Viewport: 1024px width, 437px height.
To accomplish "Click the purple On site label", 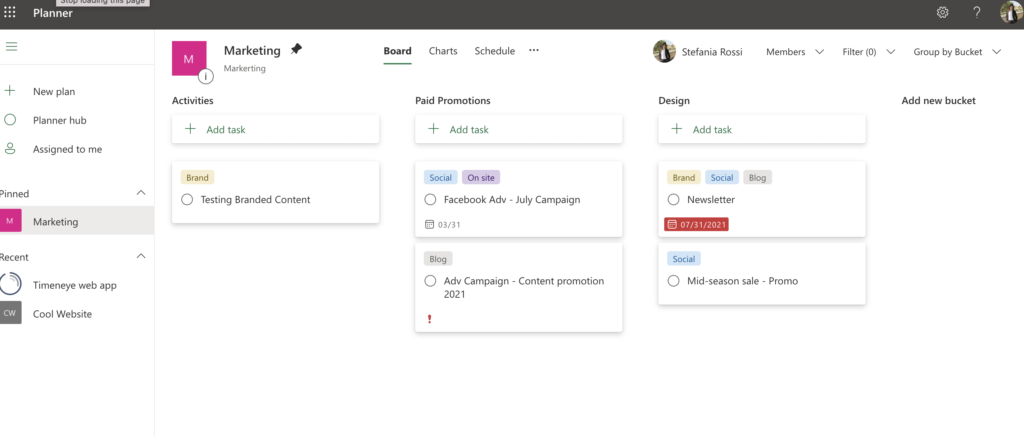I will tap(481, 177).
